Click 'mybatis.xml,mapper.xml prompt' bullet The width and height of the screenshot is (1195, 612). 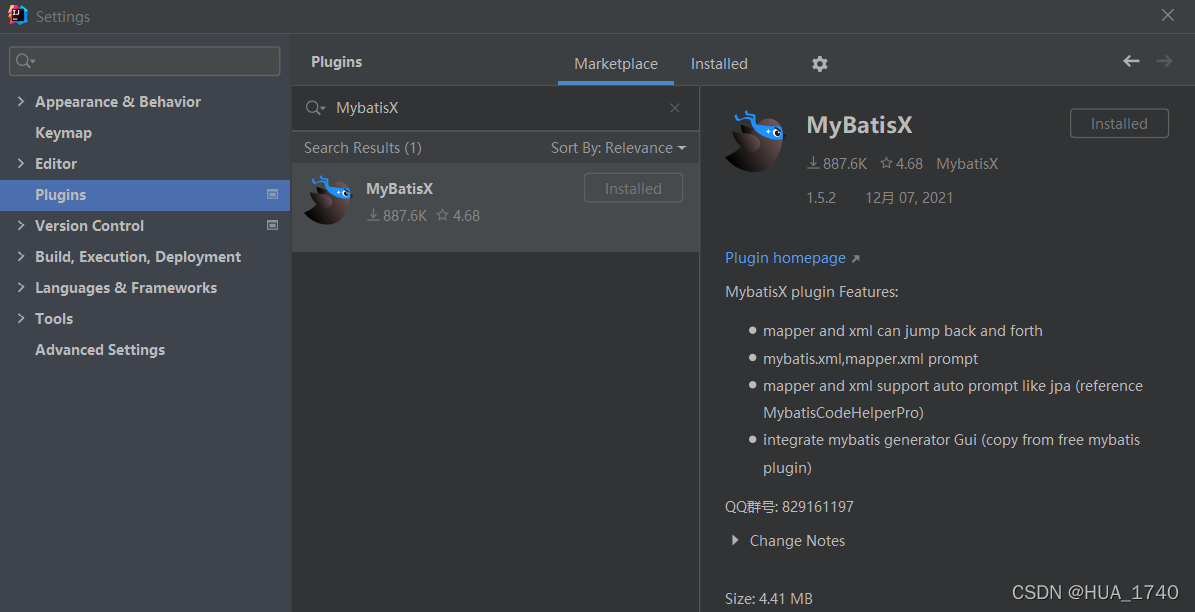tap(870, 359)
